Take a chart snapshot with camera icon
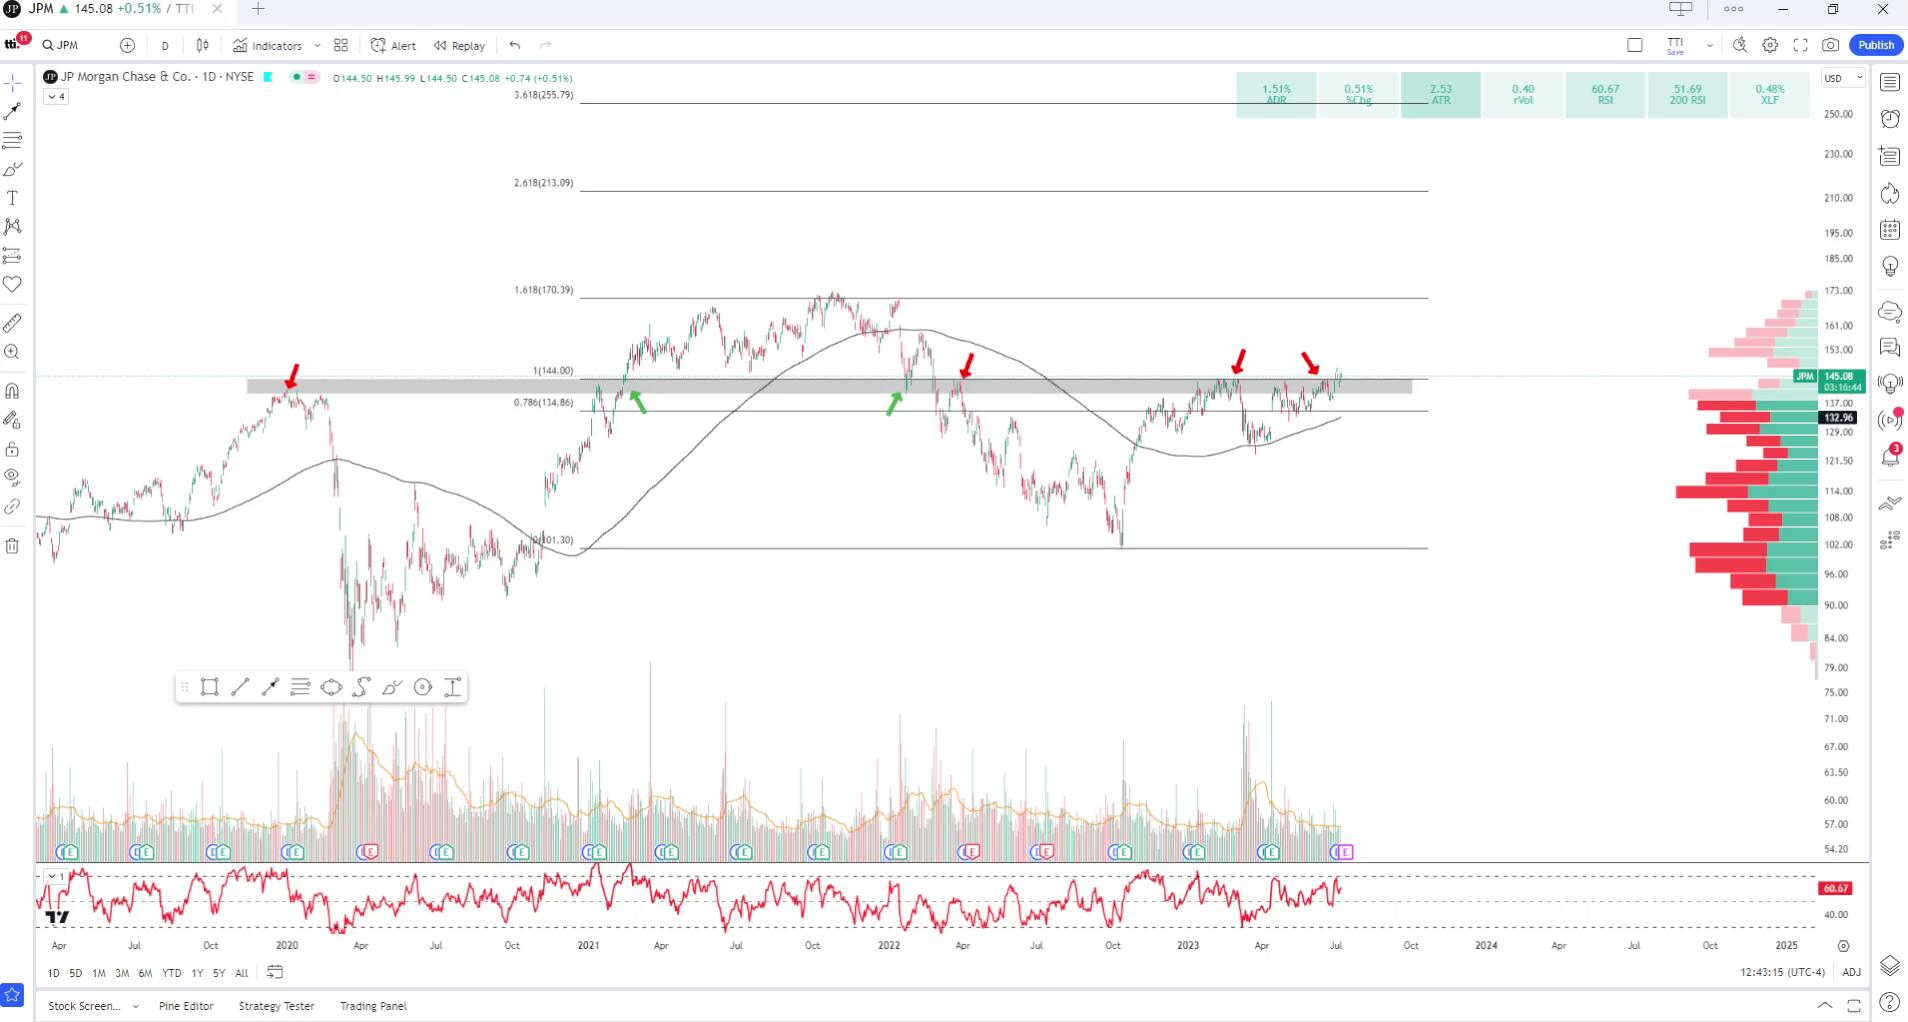The image size is (1908, 1022). (1829, 45)
